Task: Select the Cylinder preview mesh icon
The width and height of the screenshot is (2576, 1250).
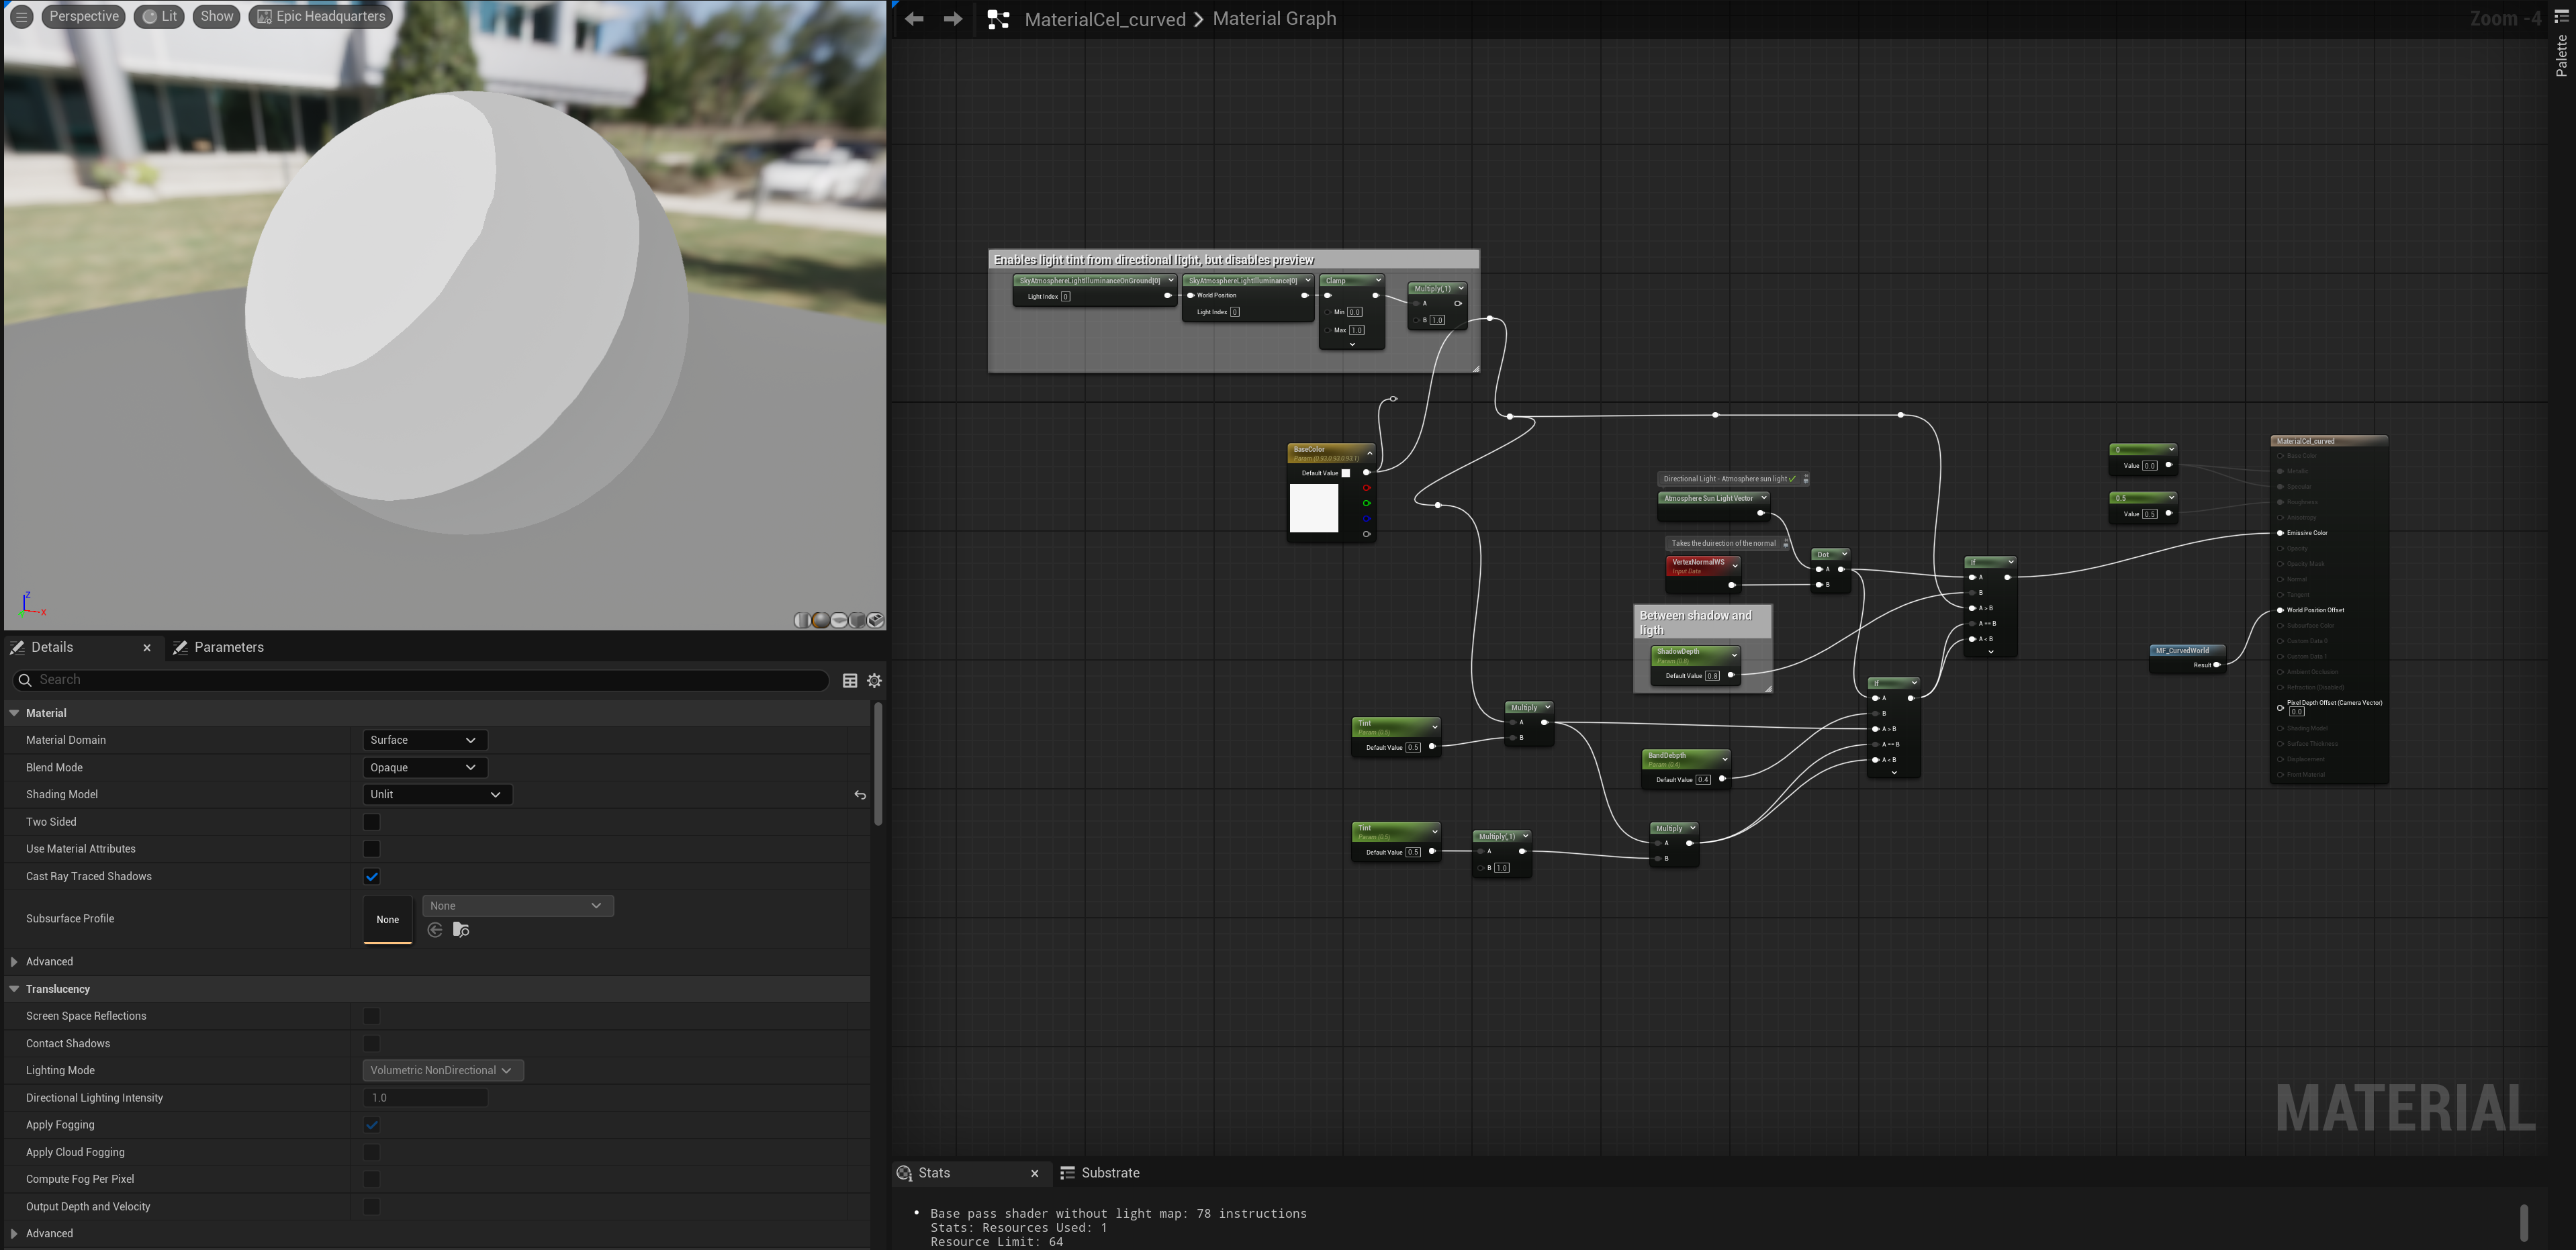Action: pyautogui.click(x=802, y=620)
